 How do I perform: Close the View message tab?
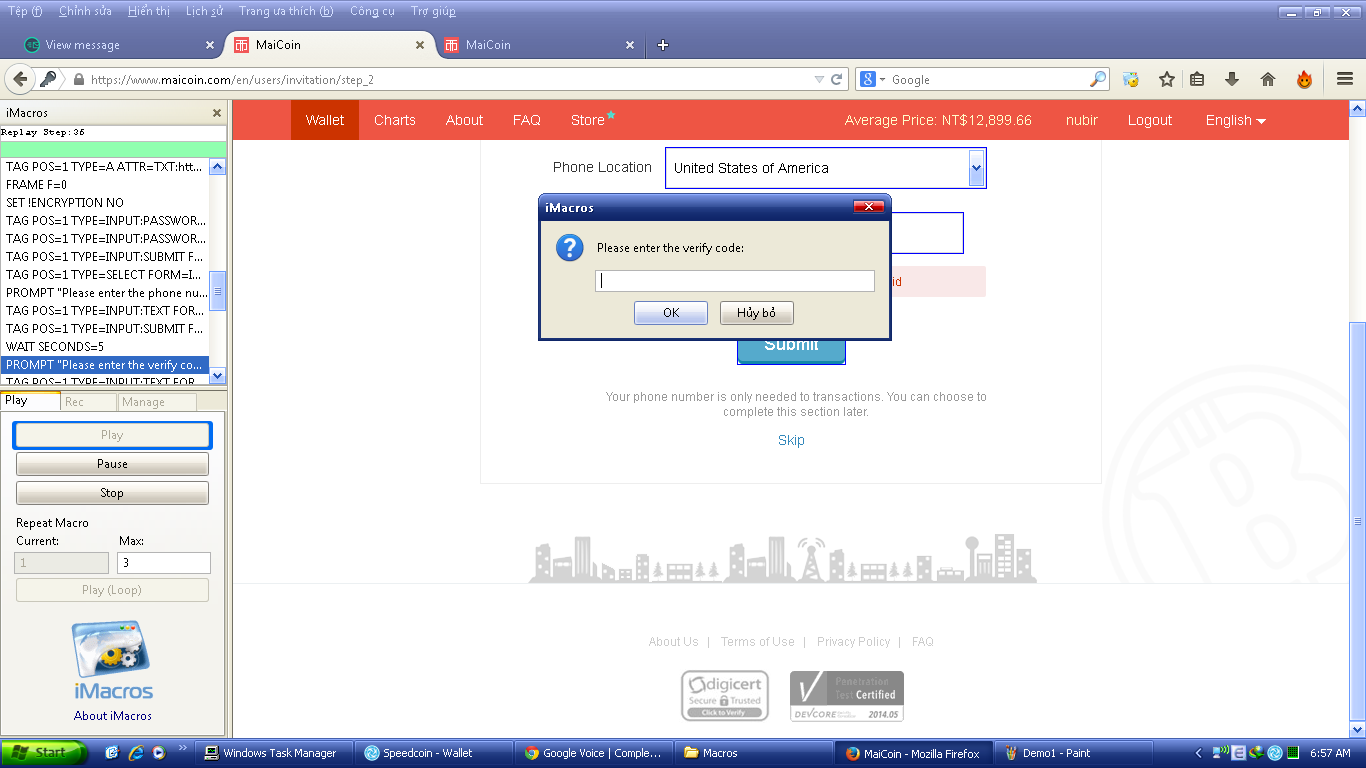coord(210,45)
